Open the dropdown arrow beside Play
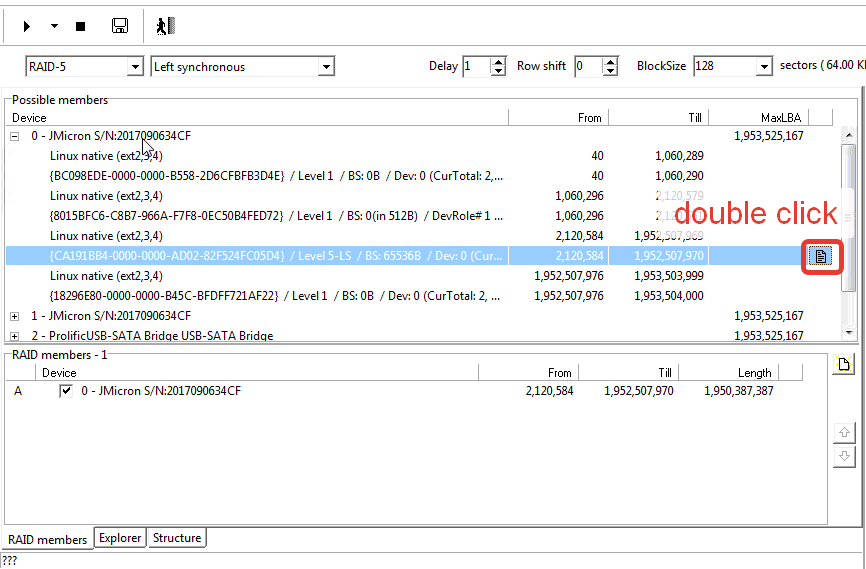 coord(54,25)
